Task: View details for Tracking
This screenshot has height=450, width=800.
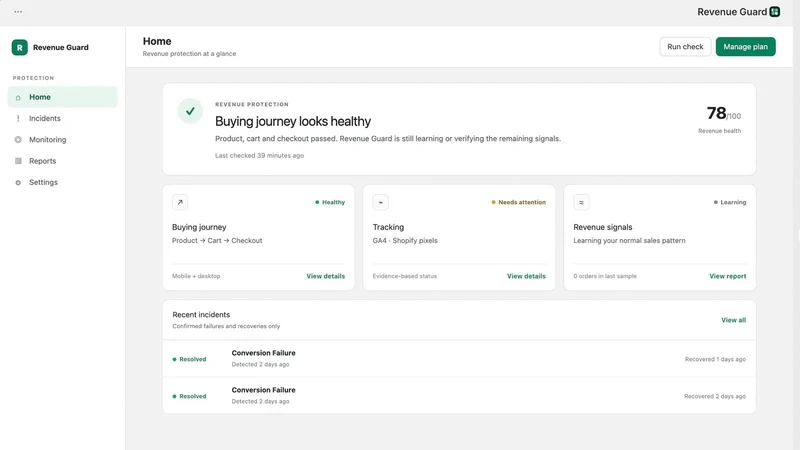Action: coord(526,276)
